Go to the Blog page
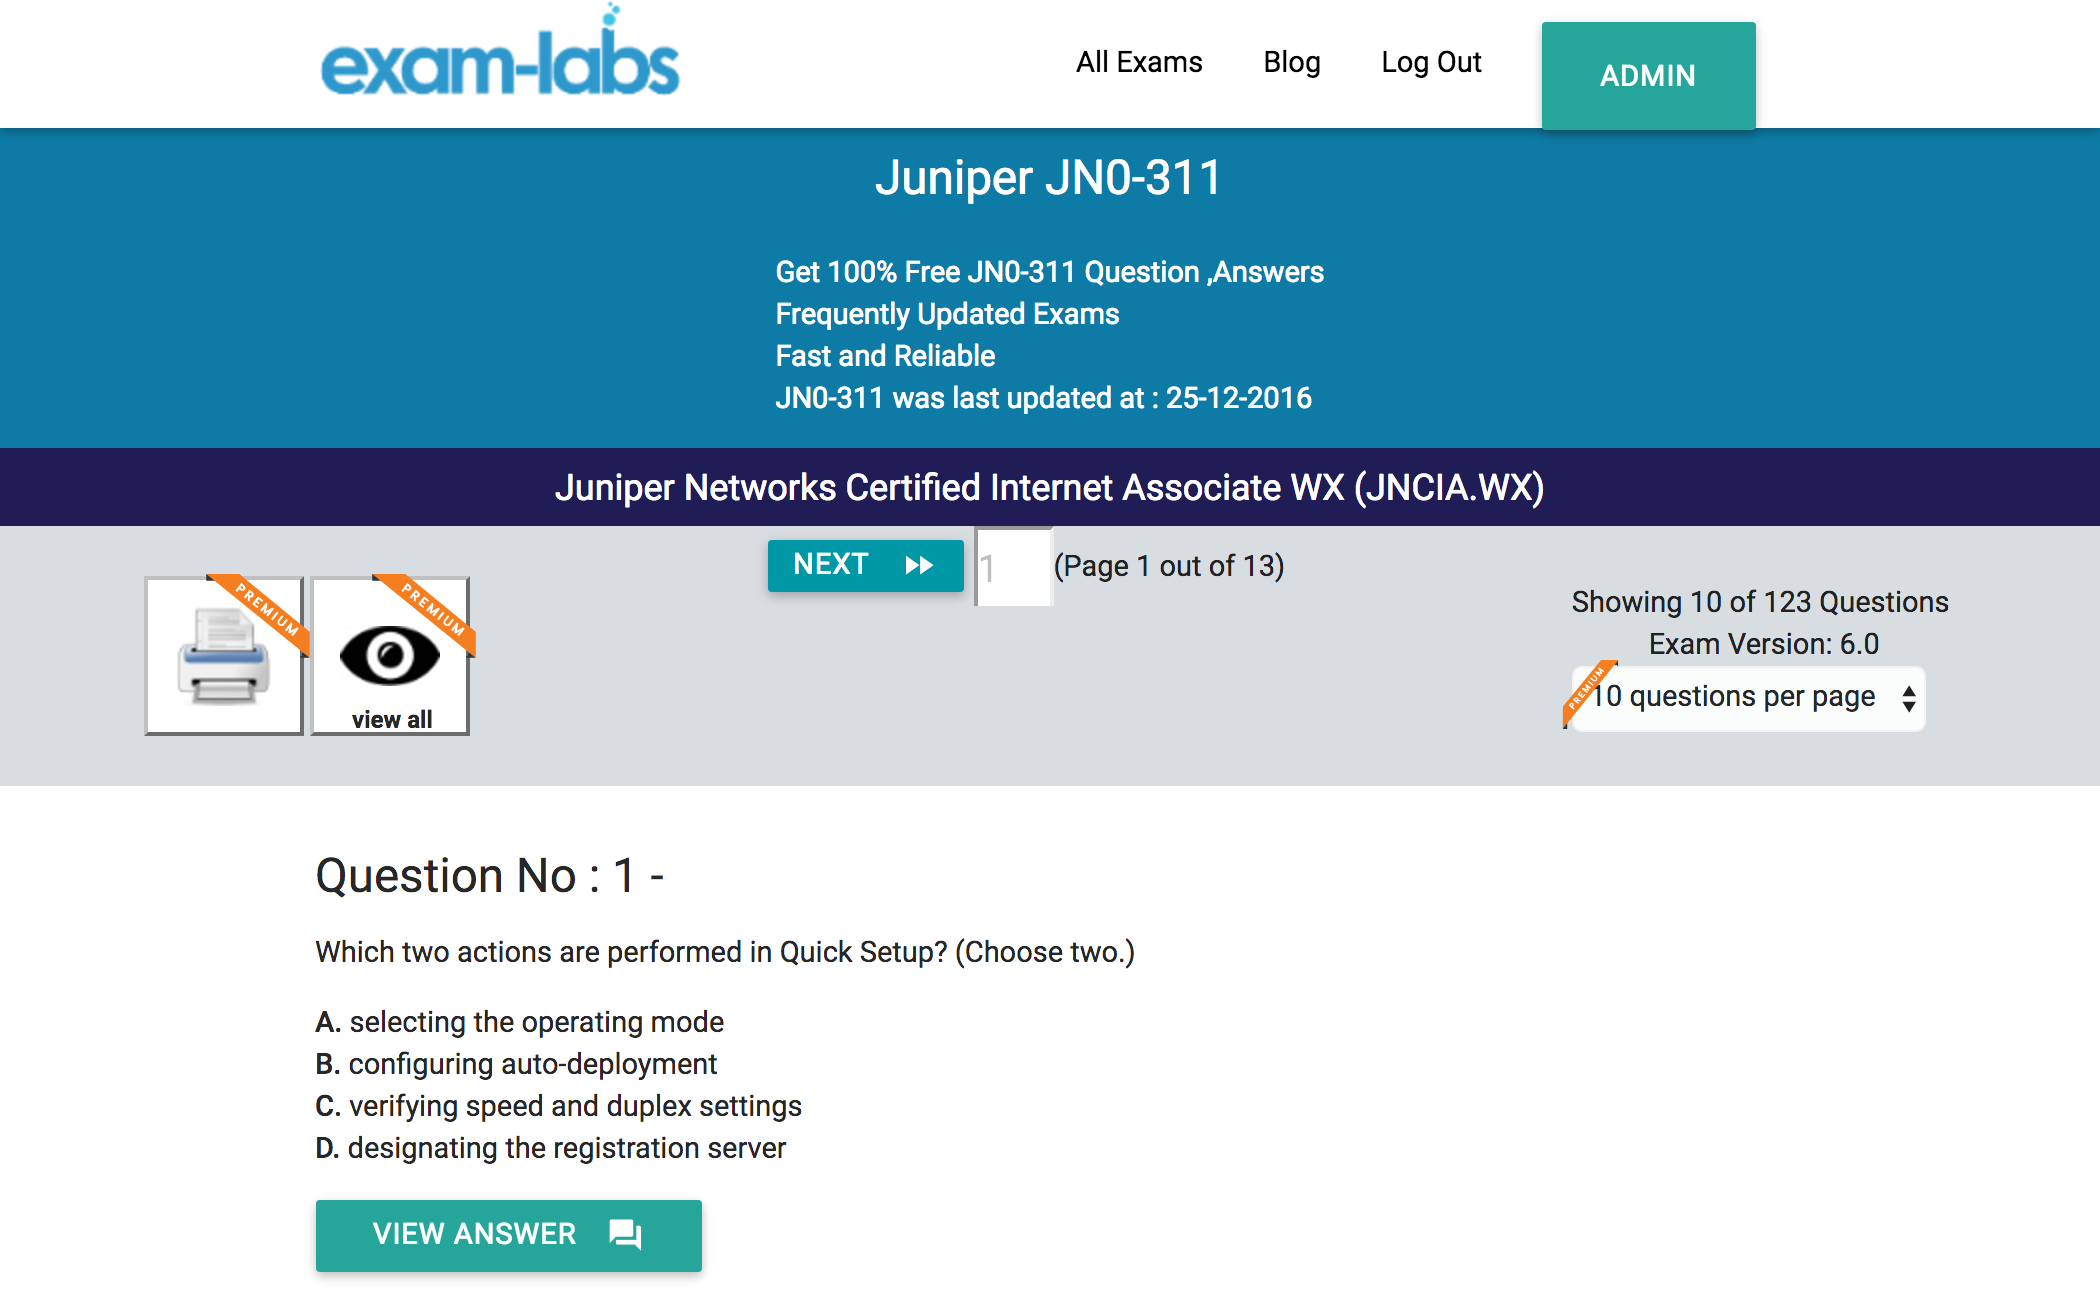 tap(1292, 62)
